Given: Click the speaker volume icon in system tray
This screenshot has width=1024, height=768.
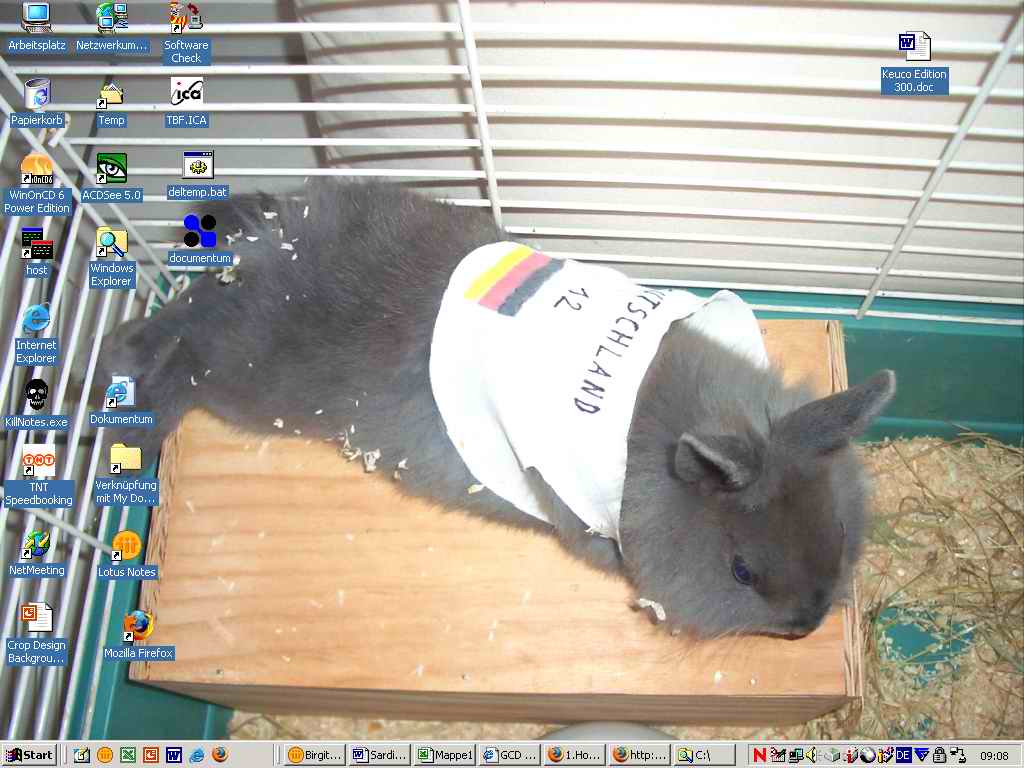Looking at the screenshot, I should 812,755.
